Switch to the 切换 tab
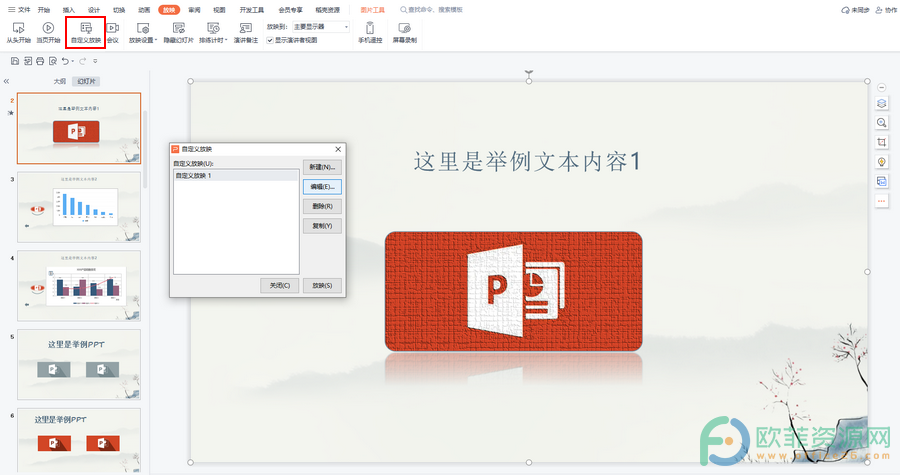 119,10
